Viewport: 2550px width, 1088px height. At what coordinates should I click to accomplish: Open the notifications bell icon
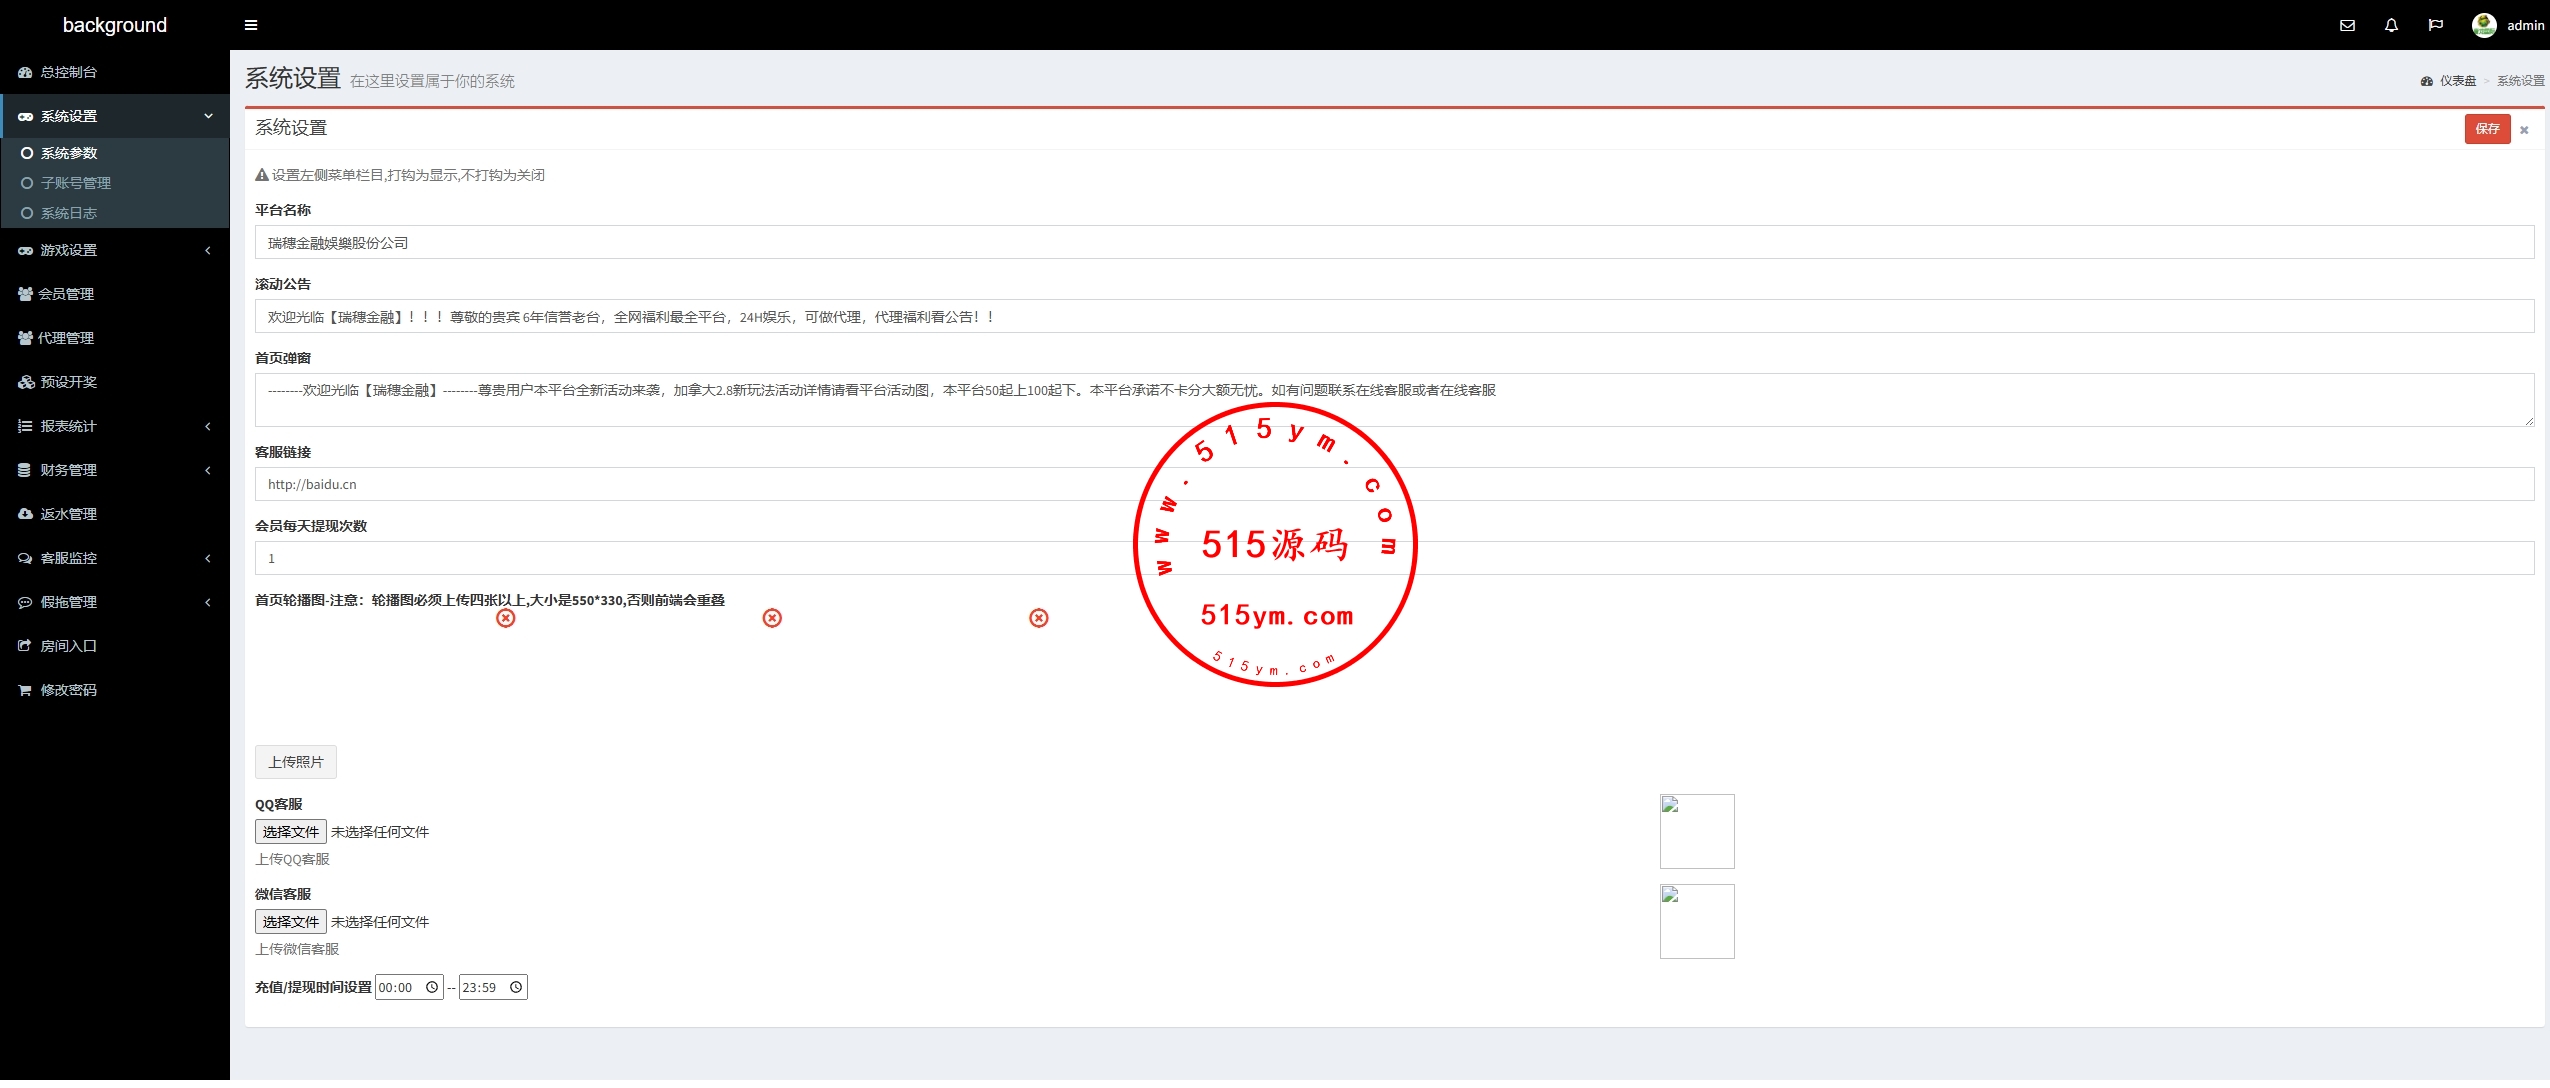(2391, 25)
